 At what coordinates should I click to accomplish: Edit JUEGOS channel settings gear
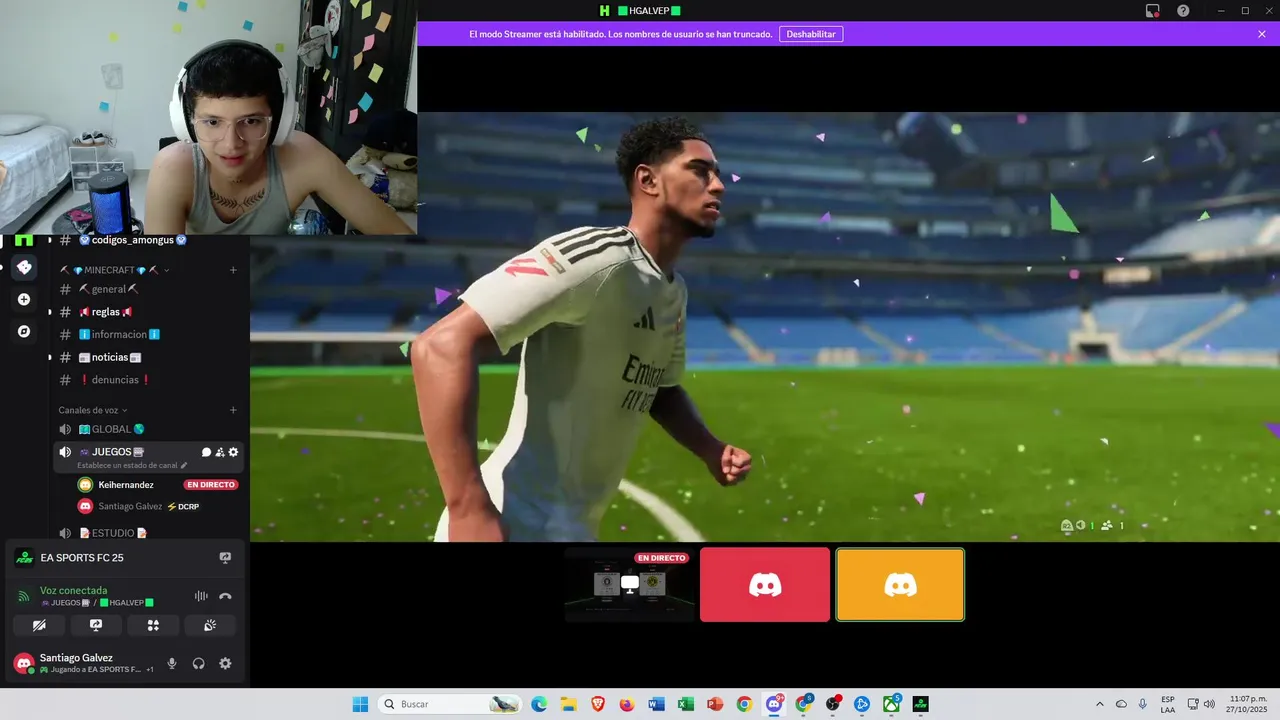pos(233,452)
